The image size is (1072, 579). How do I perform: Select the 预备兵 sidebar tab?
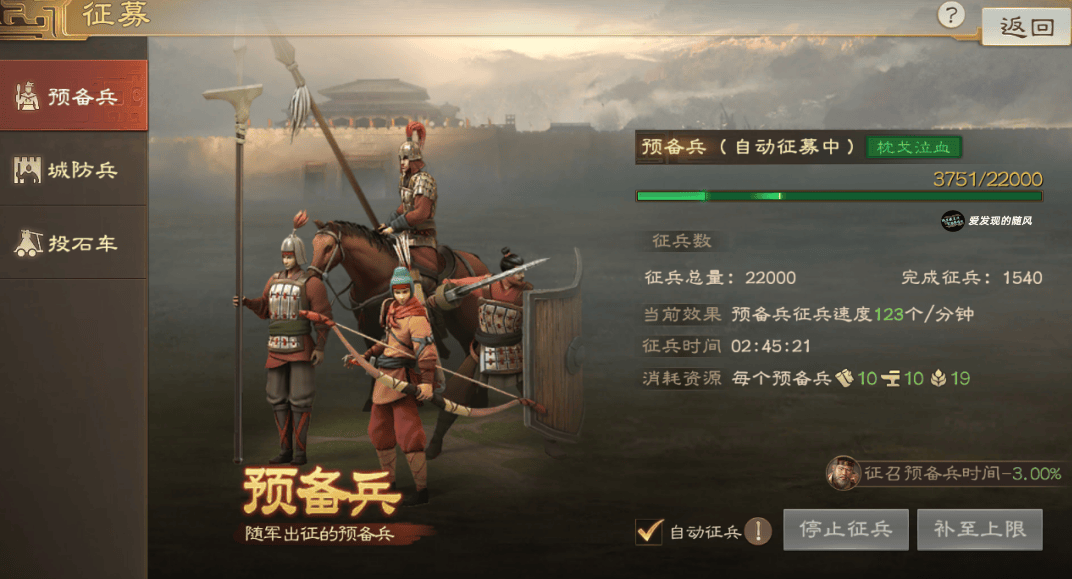74,96
